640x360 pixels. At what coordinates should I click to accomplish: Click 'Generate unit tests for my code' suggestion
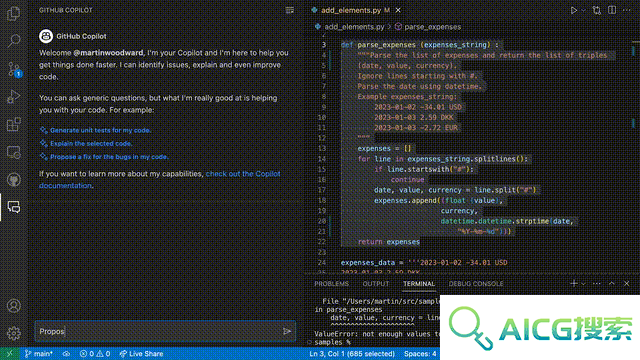(x=100, y=130)
